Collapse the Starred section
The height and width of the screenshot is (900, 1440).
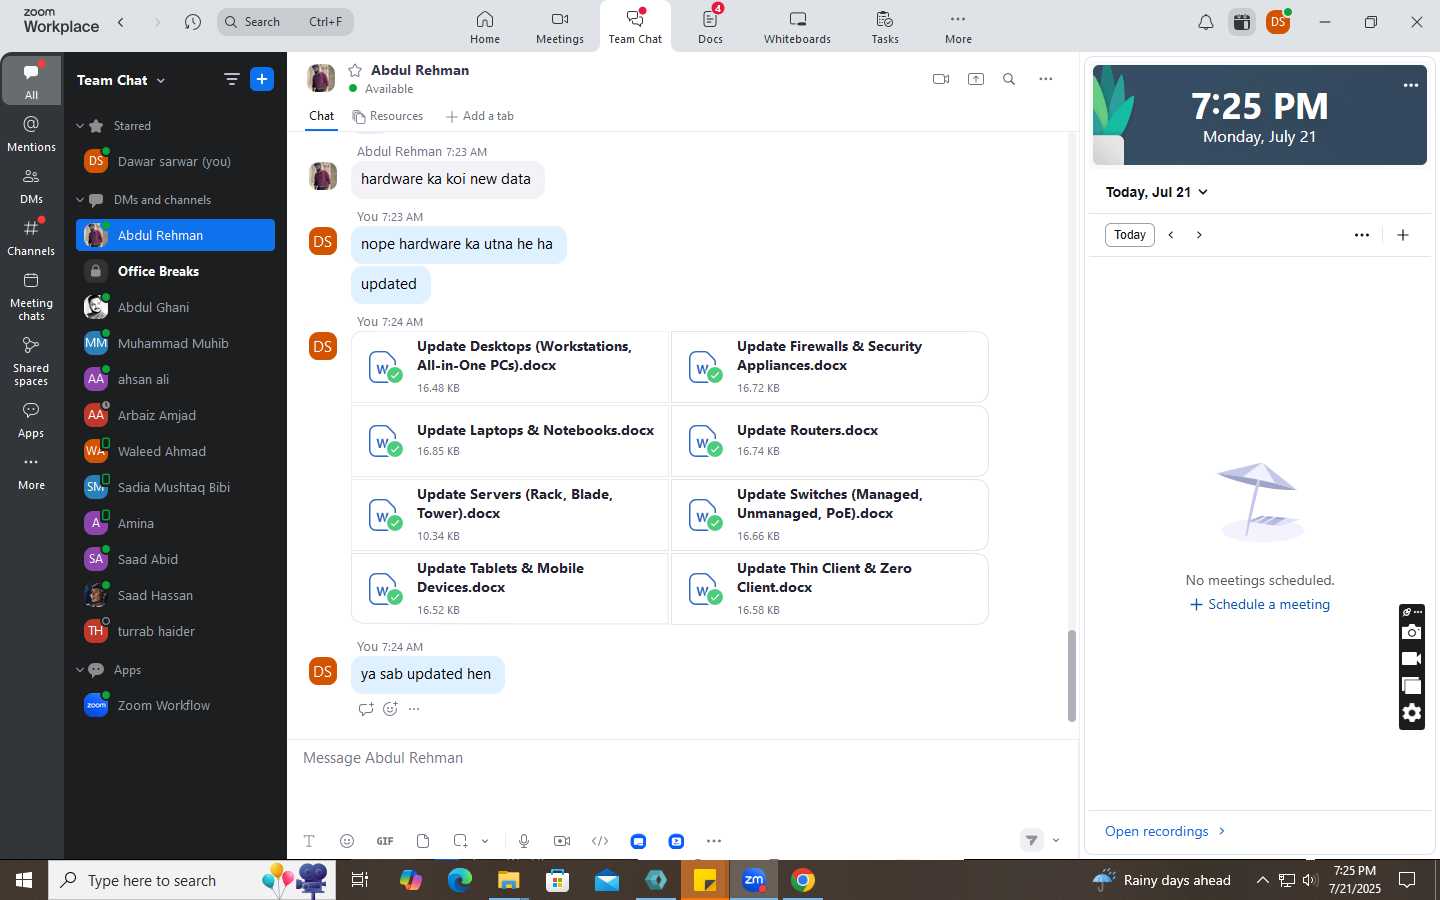80,126
